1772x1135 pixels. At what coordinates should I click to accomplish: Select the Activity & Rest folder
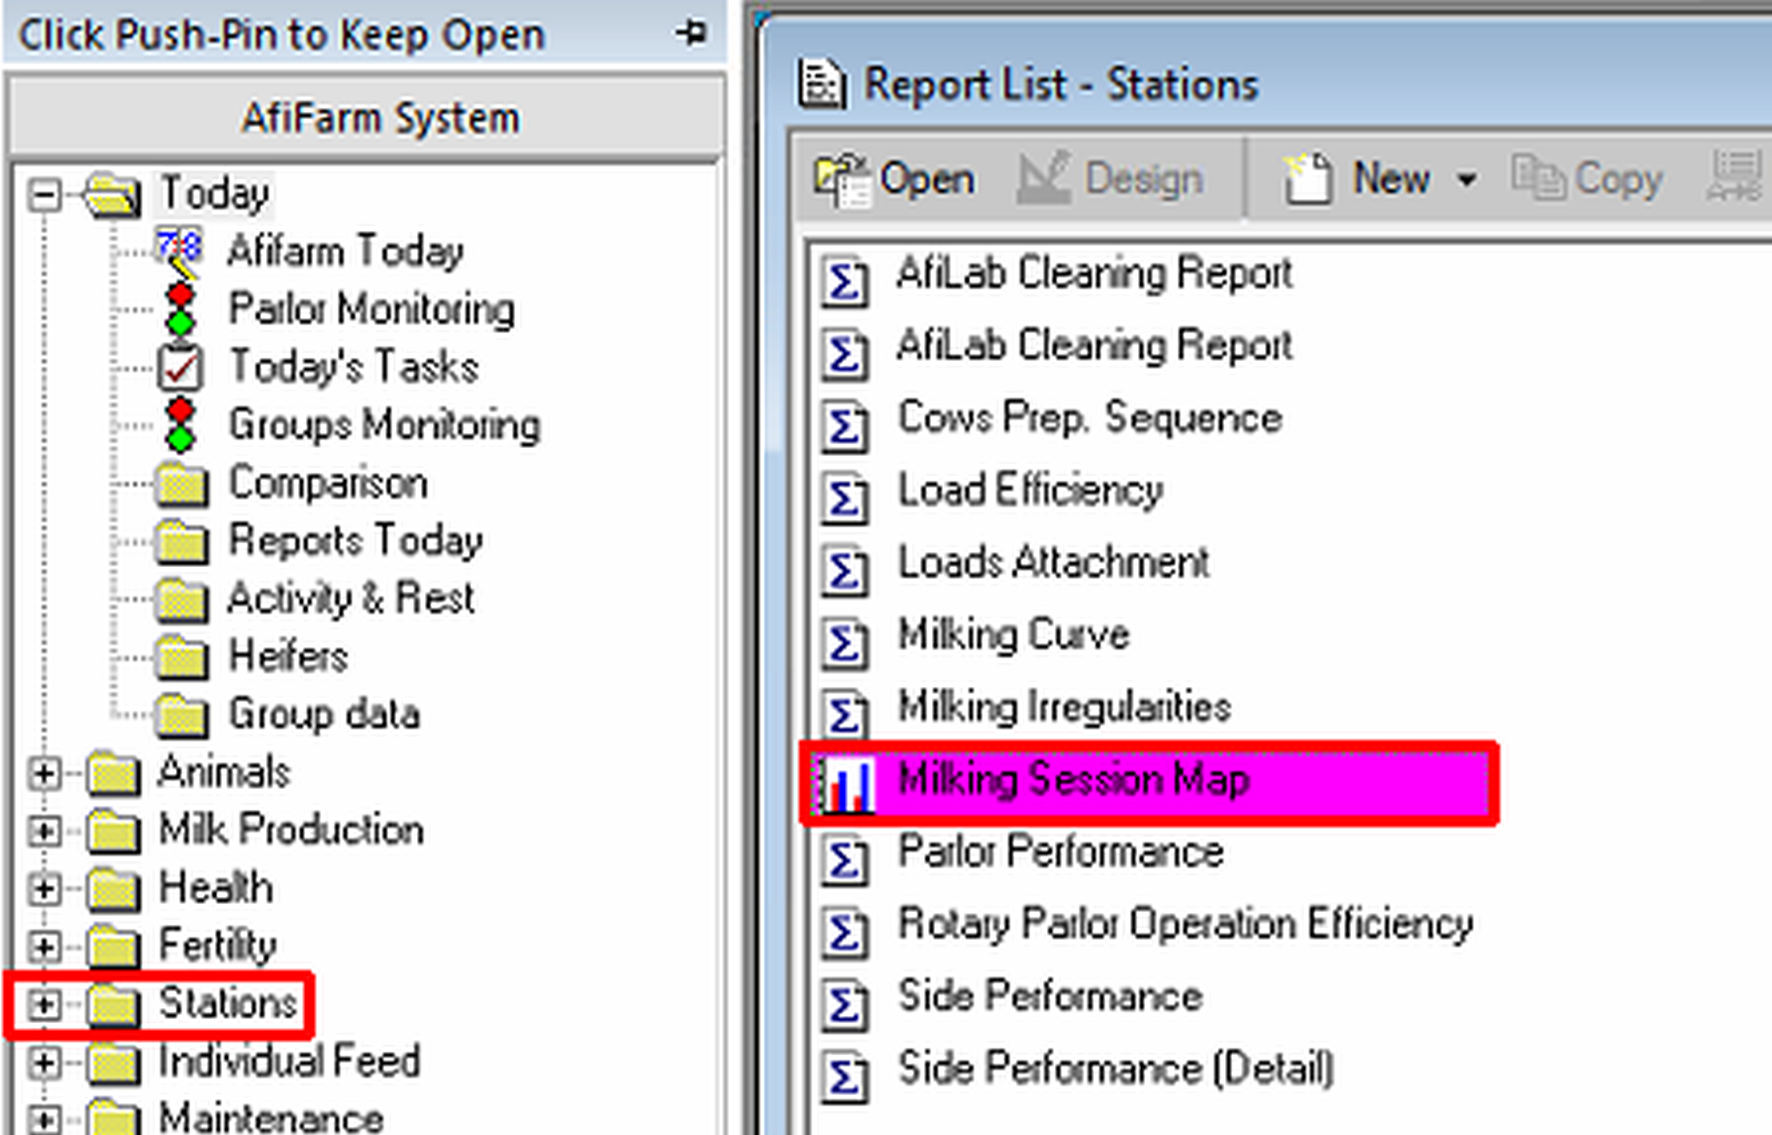[x=350, y=599]
